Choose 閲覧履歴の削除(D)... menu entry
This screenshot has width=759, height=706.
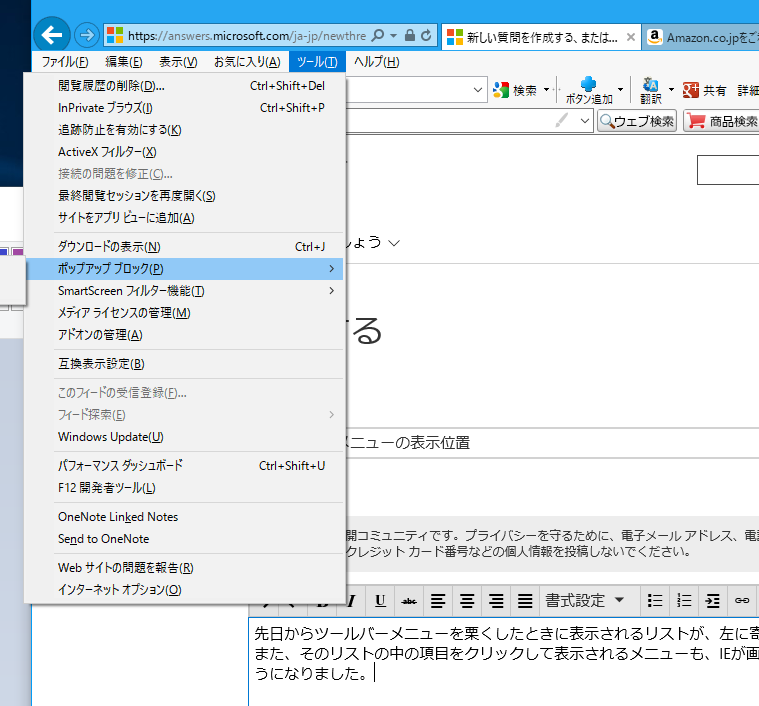pyautogui.click(x=185, y=86)
